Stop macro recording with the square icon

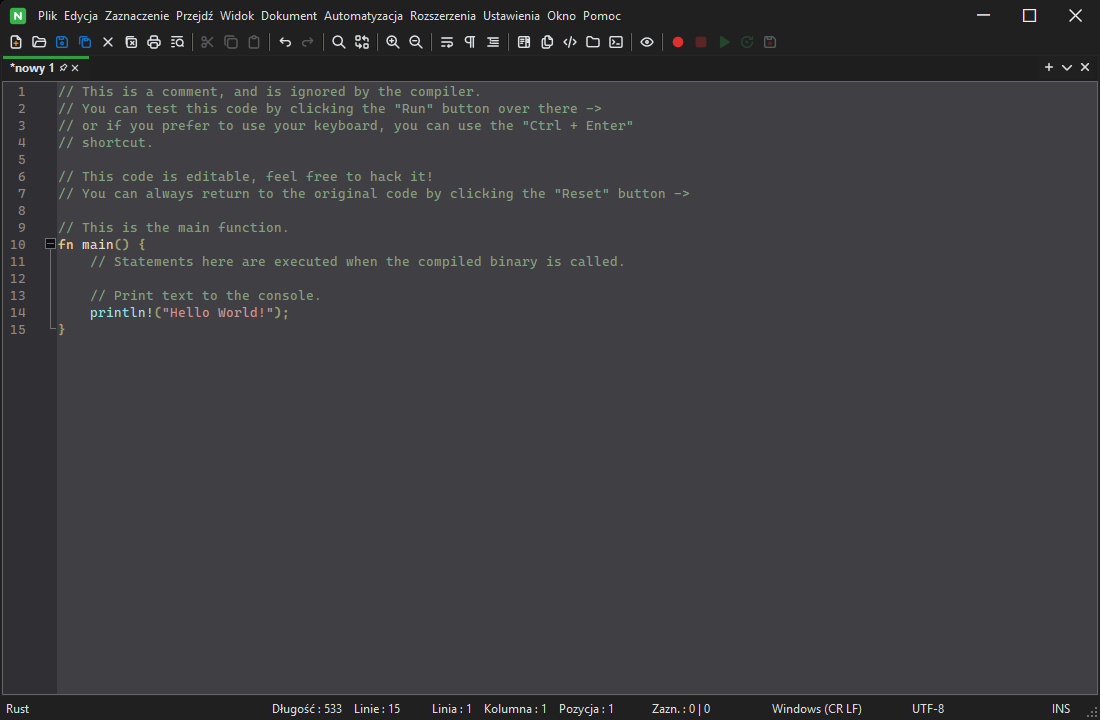click(701, 42)
